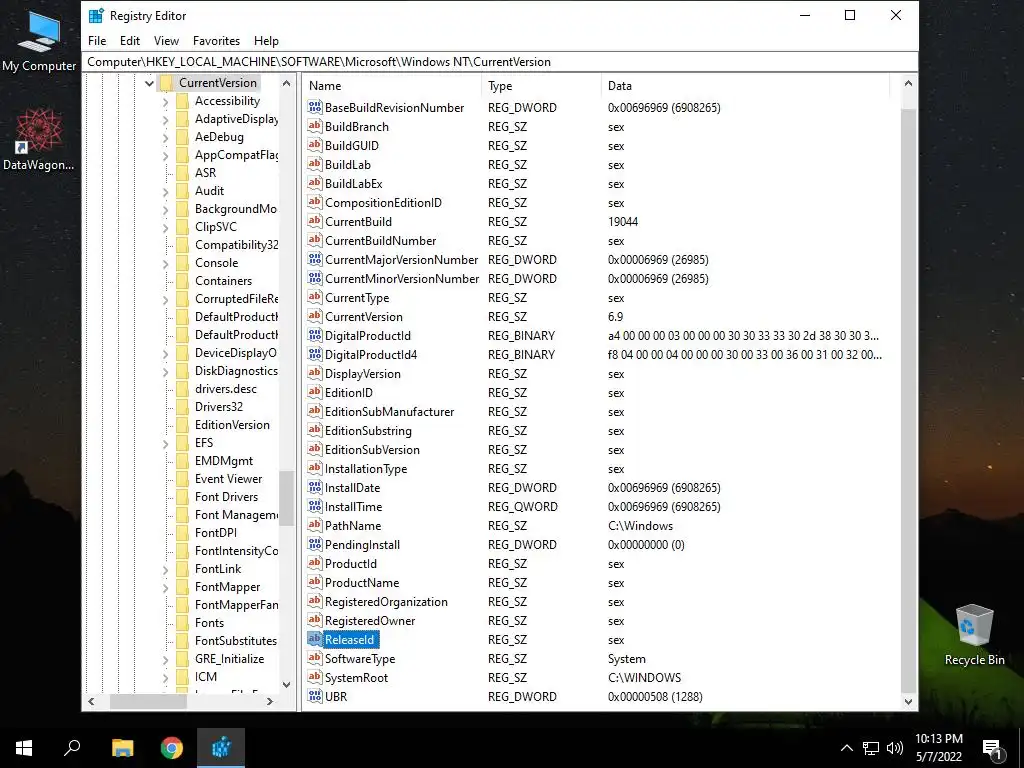The height and width of the screenshot is (768, 1024).
Task: Open the File menu
Action: tap(97, 40)
